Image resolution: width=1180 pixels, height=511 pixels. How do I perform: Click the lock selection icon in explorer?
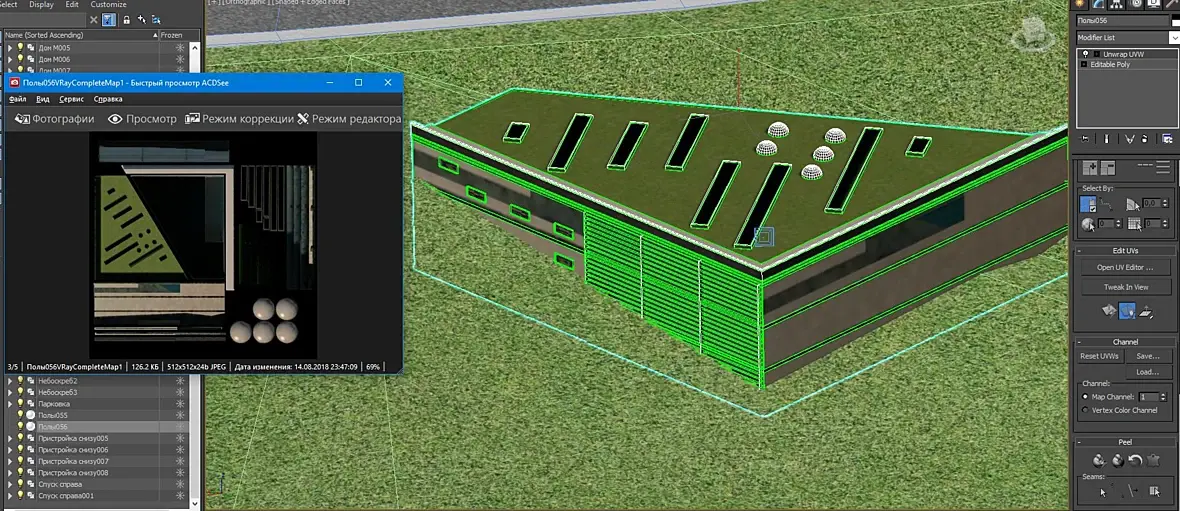126,20
